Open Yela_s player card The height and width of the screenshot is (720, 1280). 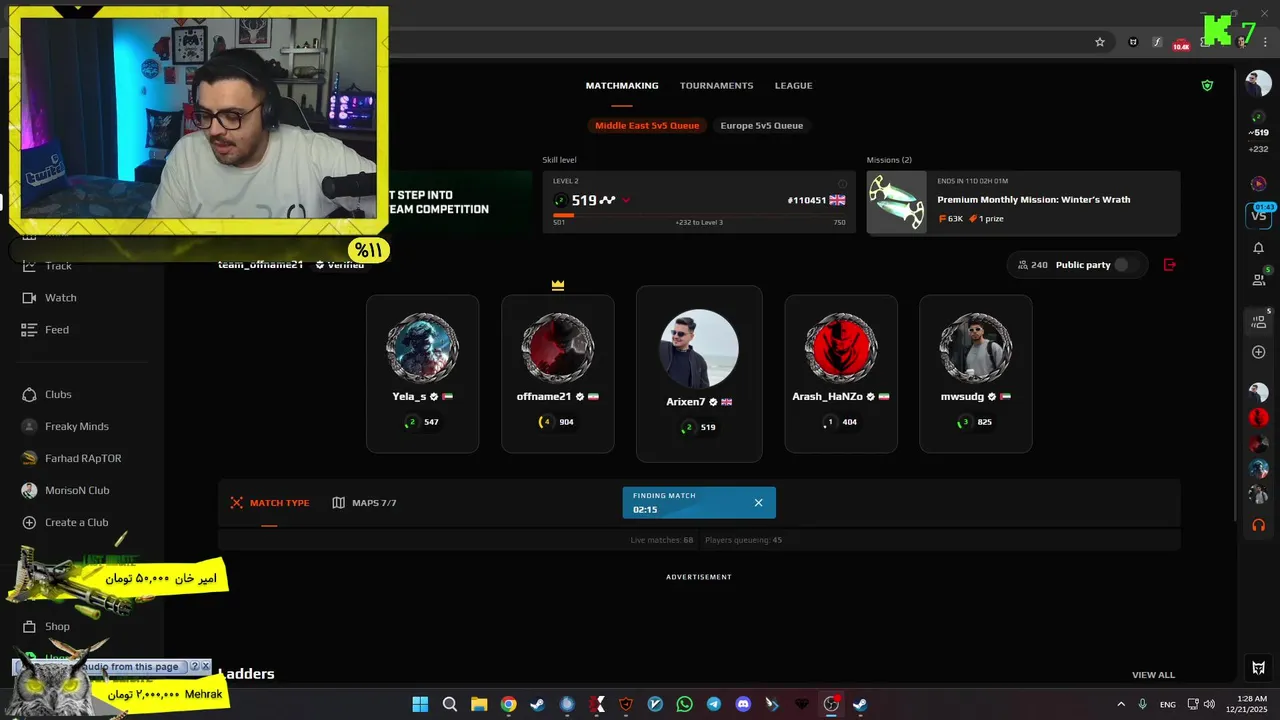(x=423, y=374)
